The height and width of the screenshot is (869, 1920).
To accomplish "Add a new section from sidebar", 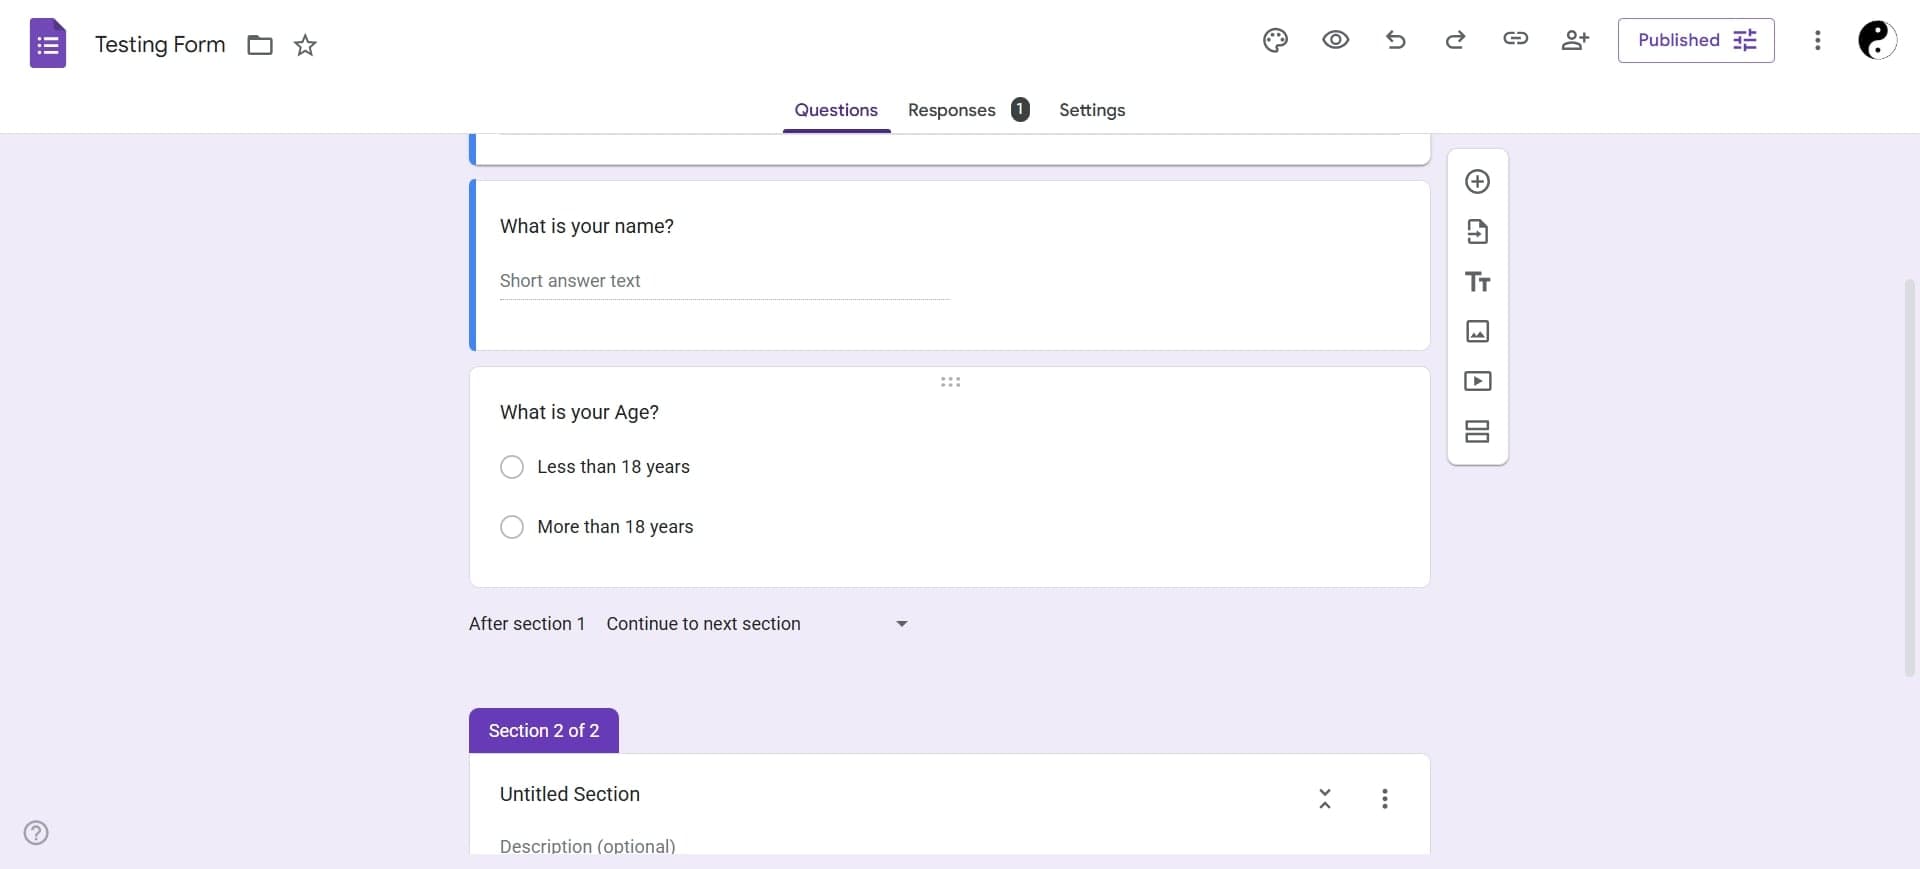I will pyautogui.click(x=1477, y=432).
